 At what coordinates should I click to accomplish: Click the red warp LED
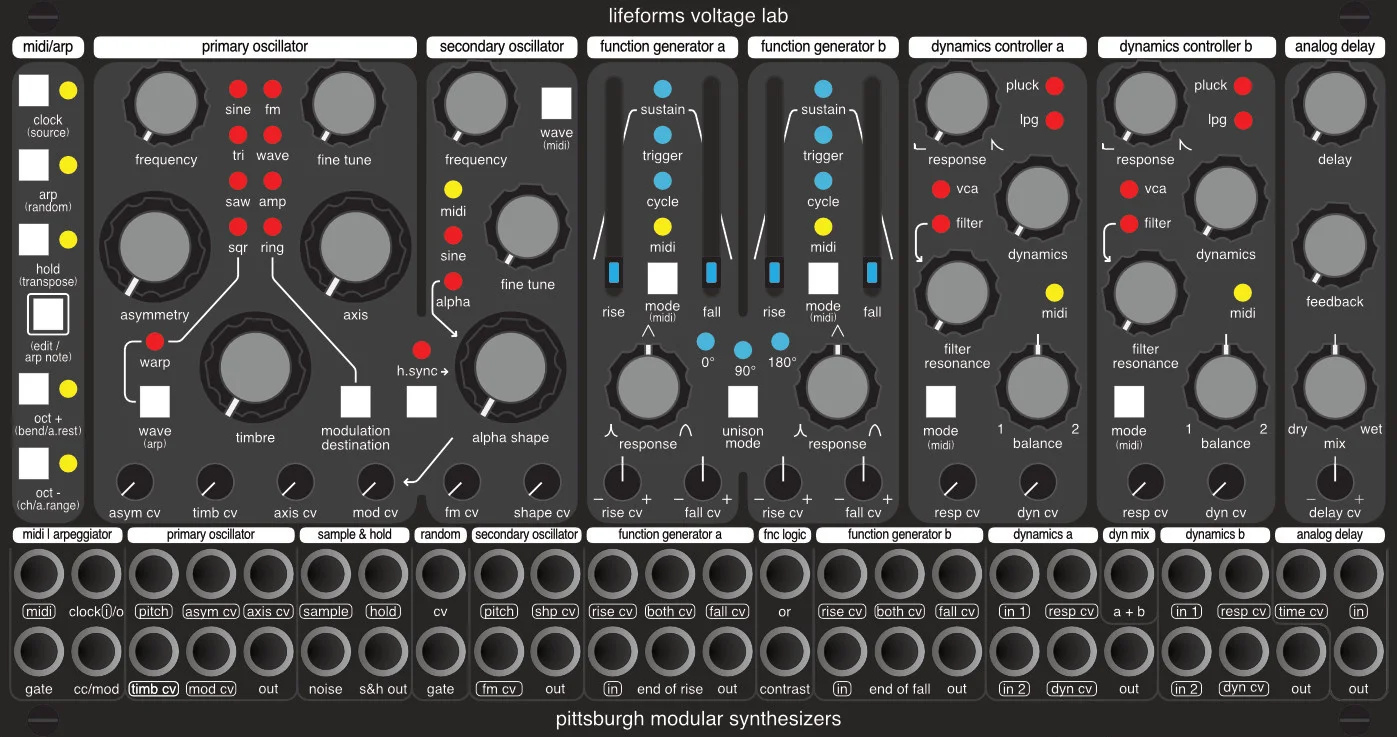(154, 340)
